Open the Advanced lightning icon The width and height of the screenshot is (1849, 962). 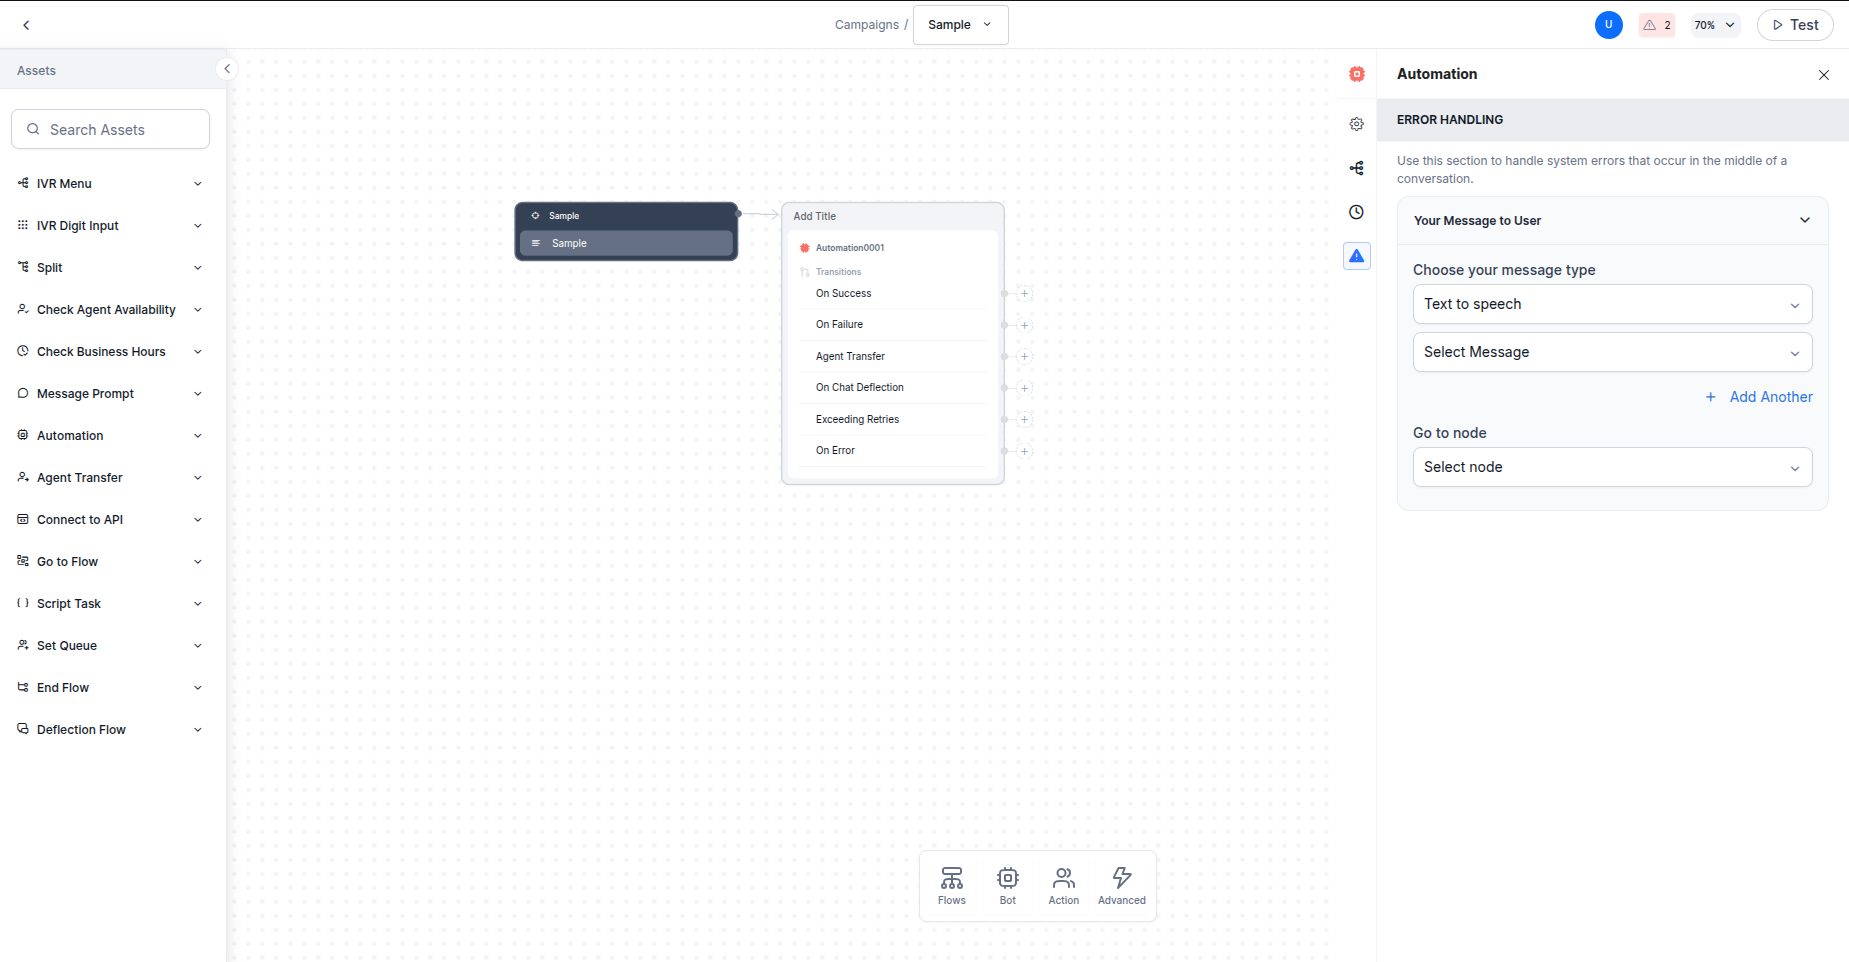(x=1121, y=885)
